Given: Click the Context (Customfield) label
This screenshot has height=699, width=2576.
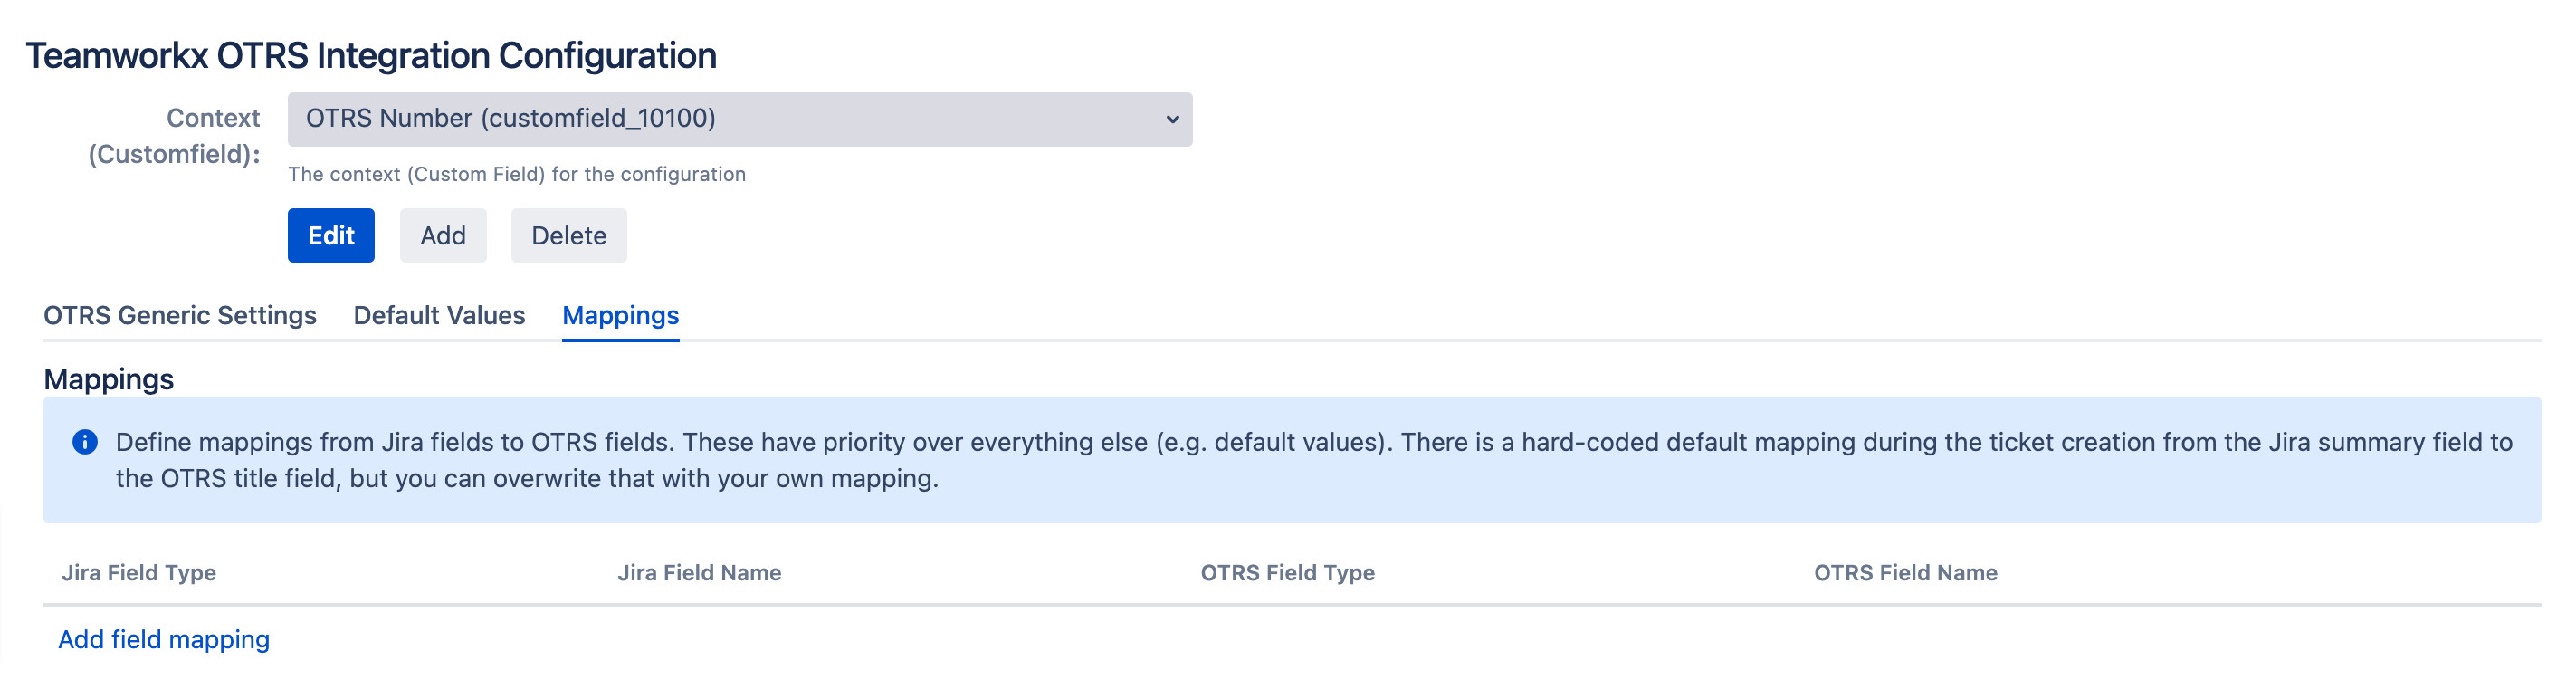Looking at the screenshot, I should click(175, 136).
